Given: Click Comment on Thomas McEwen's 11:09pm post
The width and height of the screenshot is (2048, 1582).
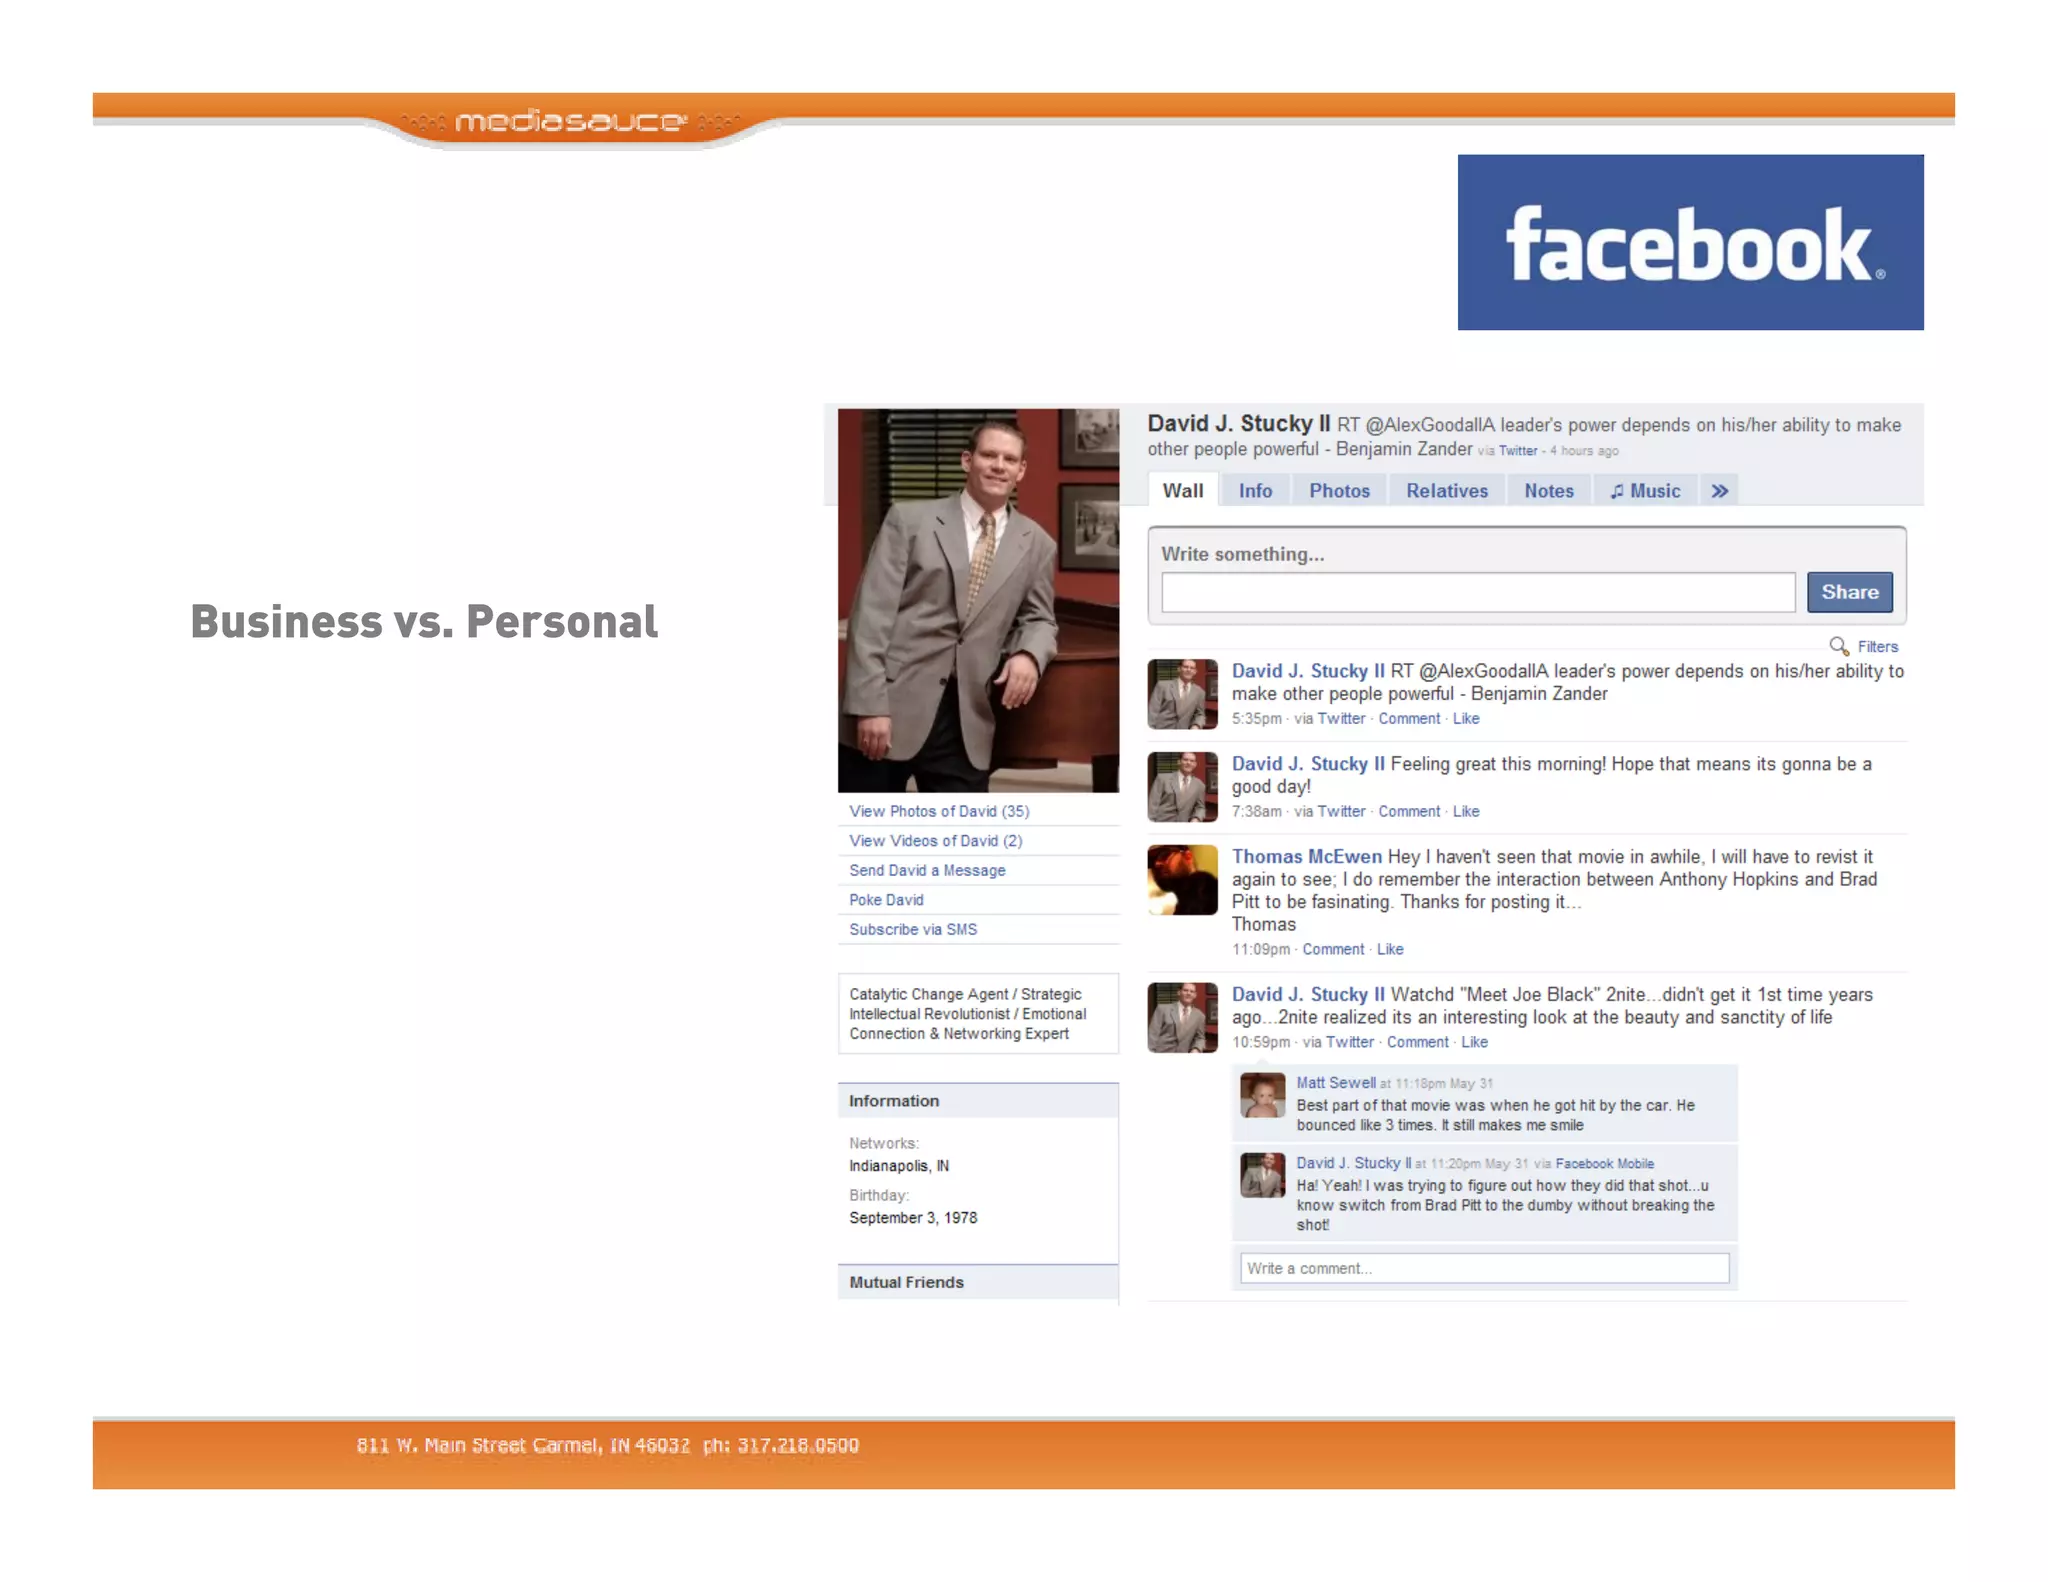Looking at the screenshot, I should (1333, 949).
